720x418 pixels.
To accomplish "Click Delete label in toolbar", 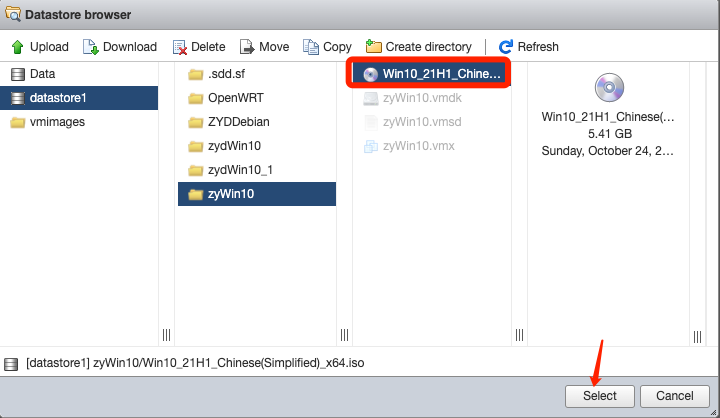I will (x=208, y=47).
